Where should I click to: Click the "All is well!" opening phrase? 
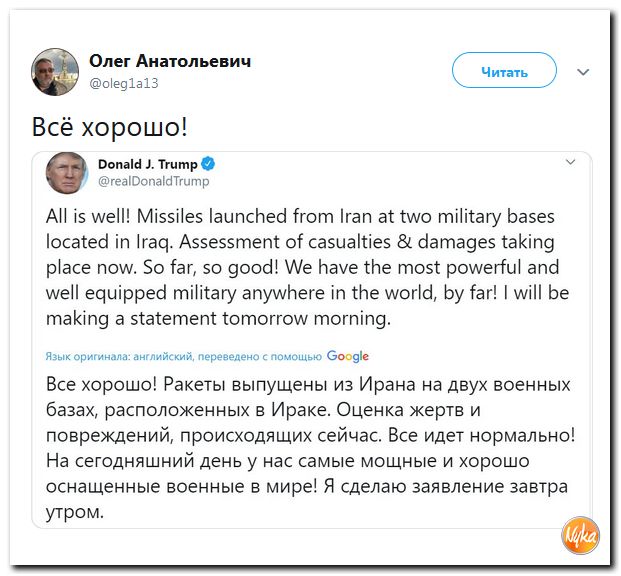91,216
